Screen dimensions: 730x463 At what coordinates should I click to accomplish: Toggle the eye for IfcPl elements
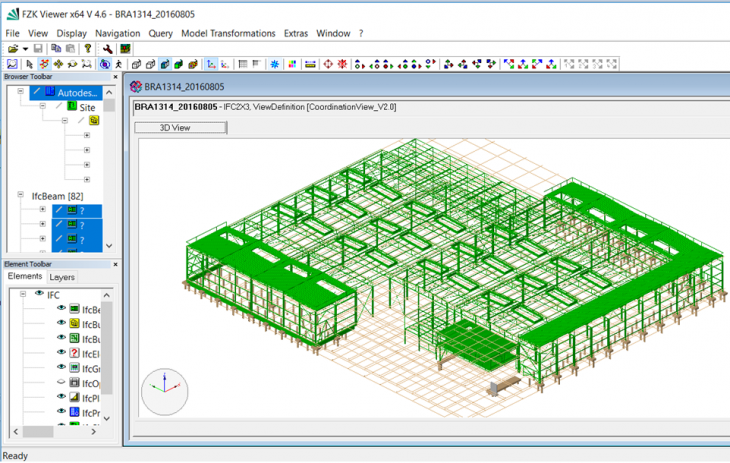pos(61,398)
